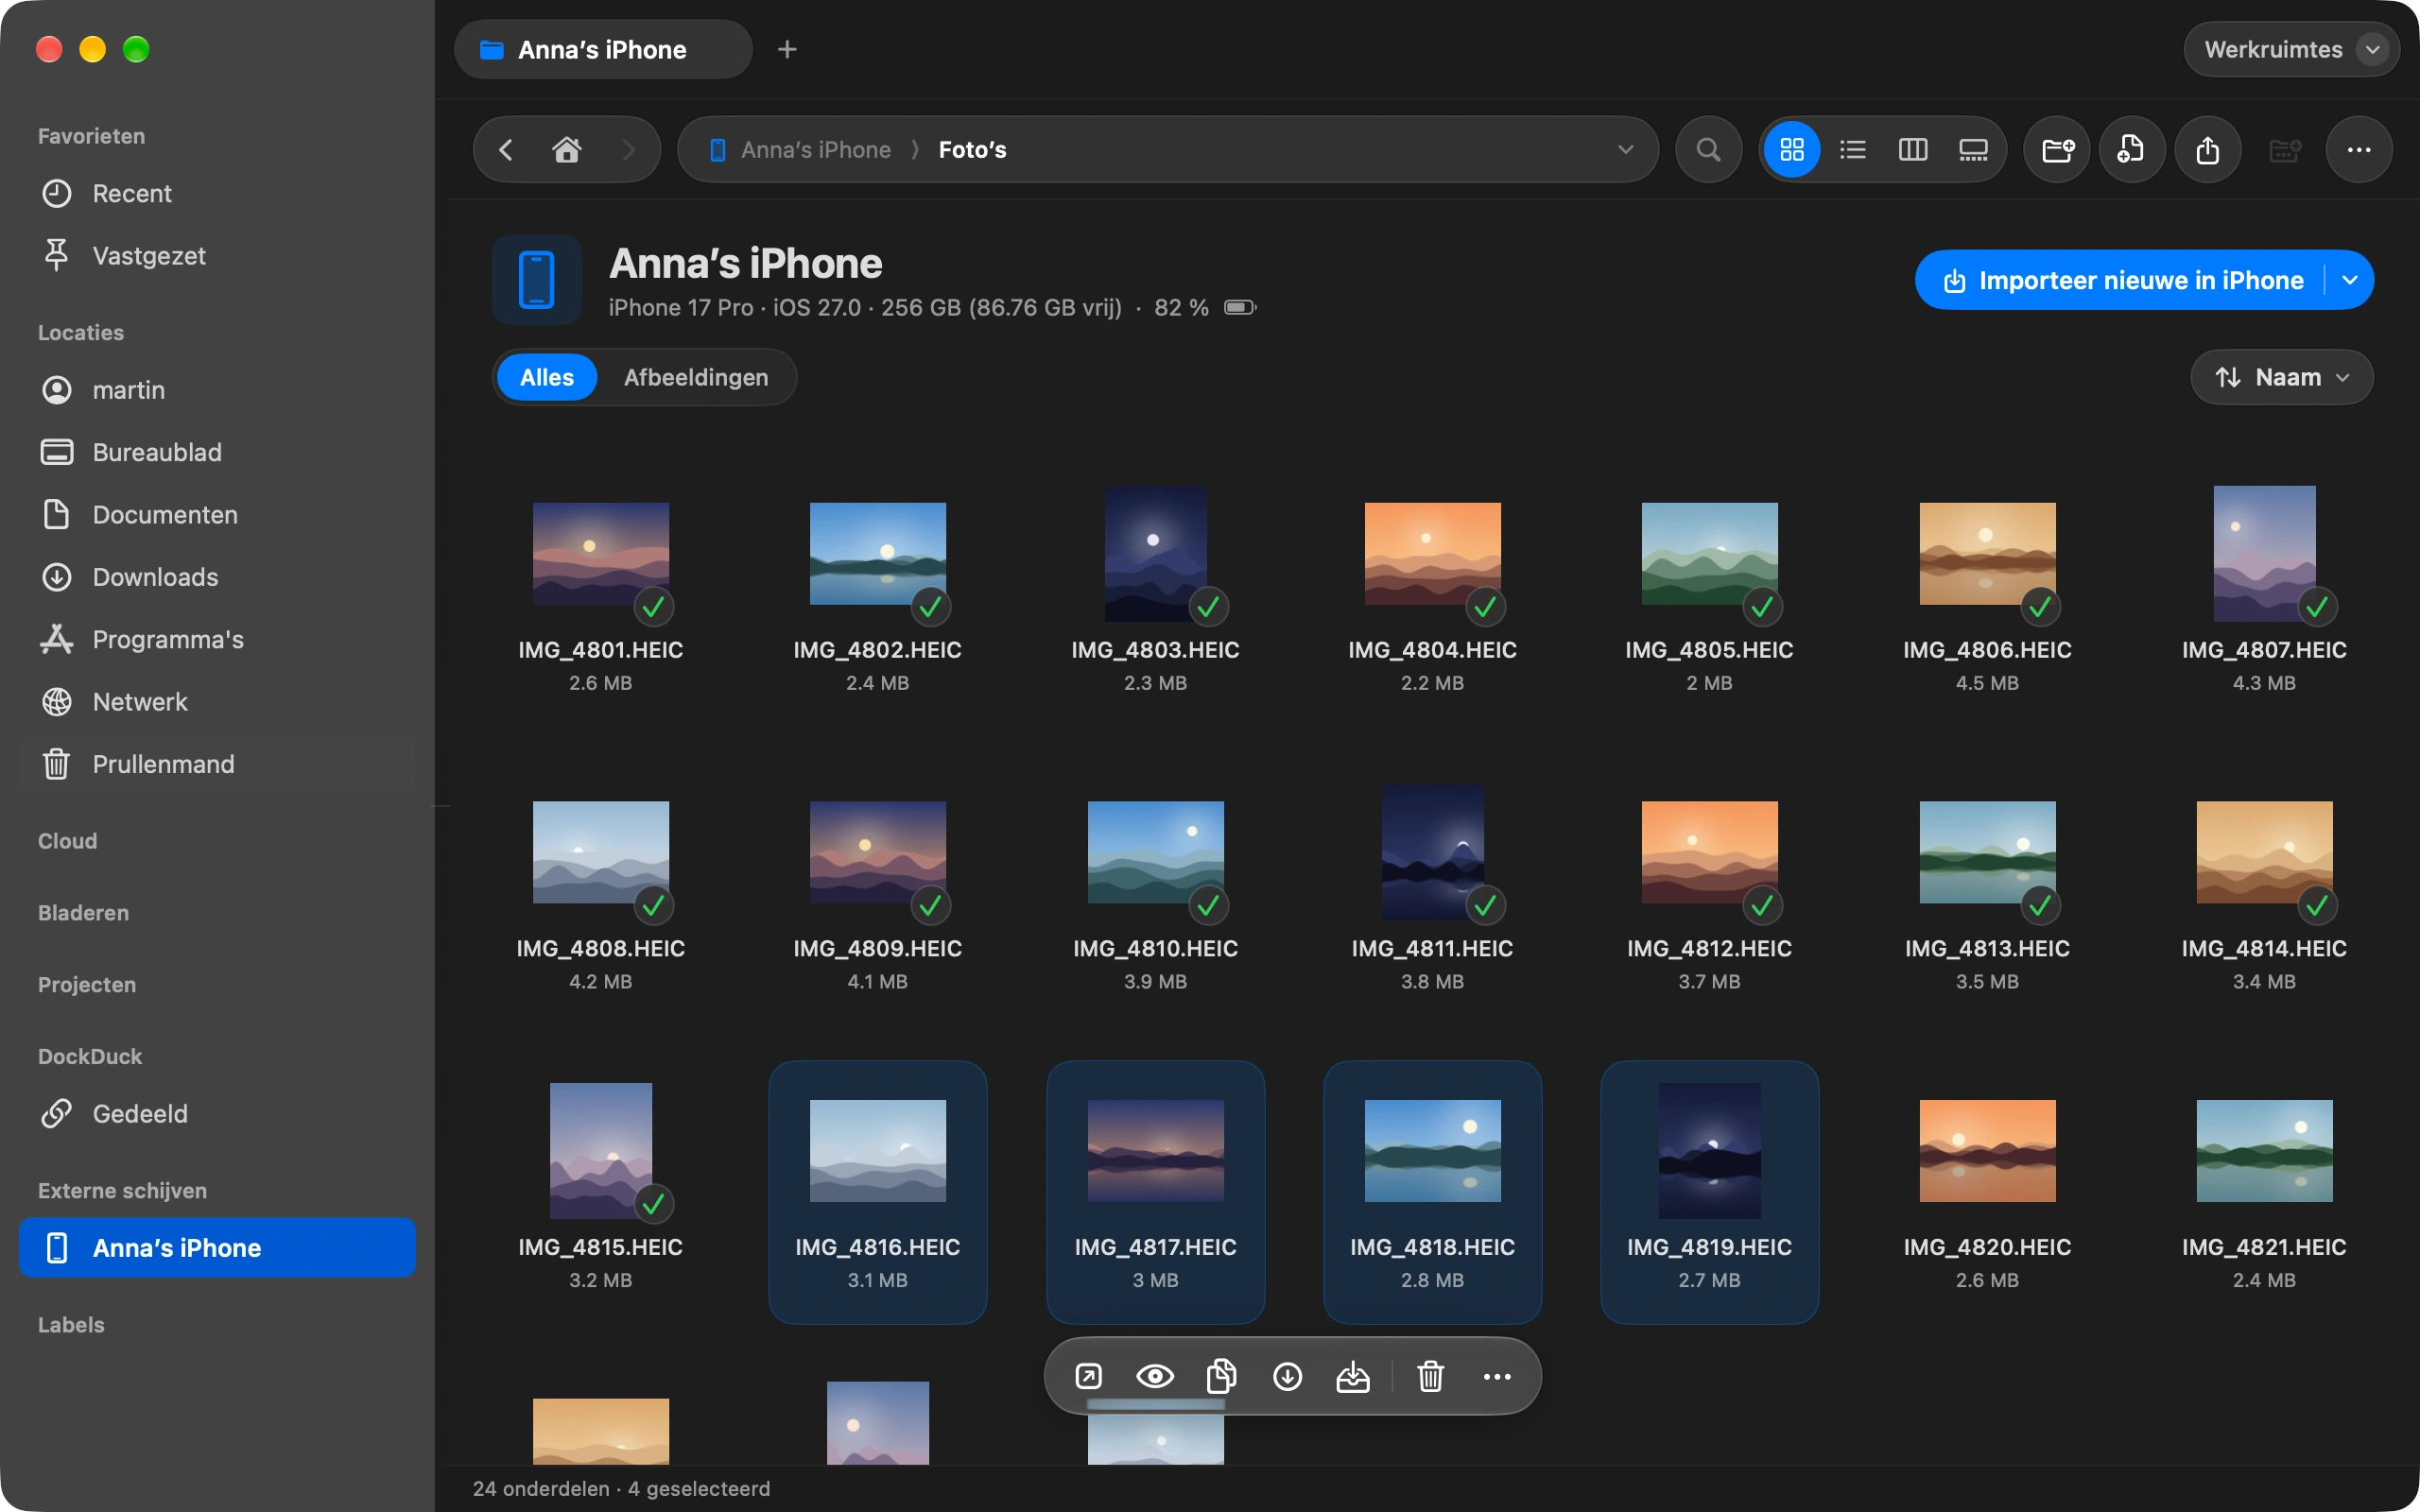This screenshot has width=2420, height=1512.
Task: Select the Alles filter tab
Action: [546, 377]
